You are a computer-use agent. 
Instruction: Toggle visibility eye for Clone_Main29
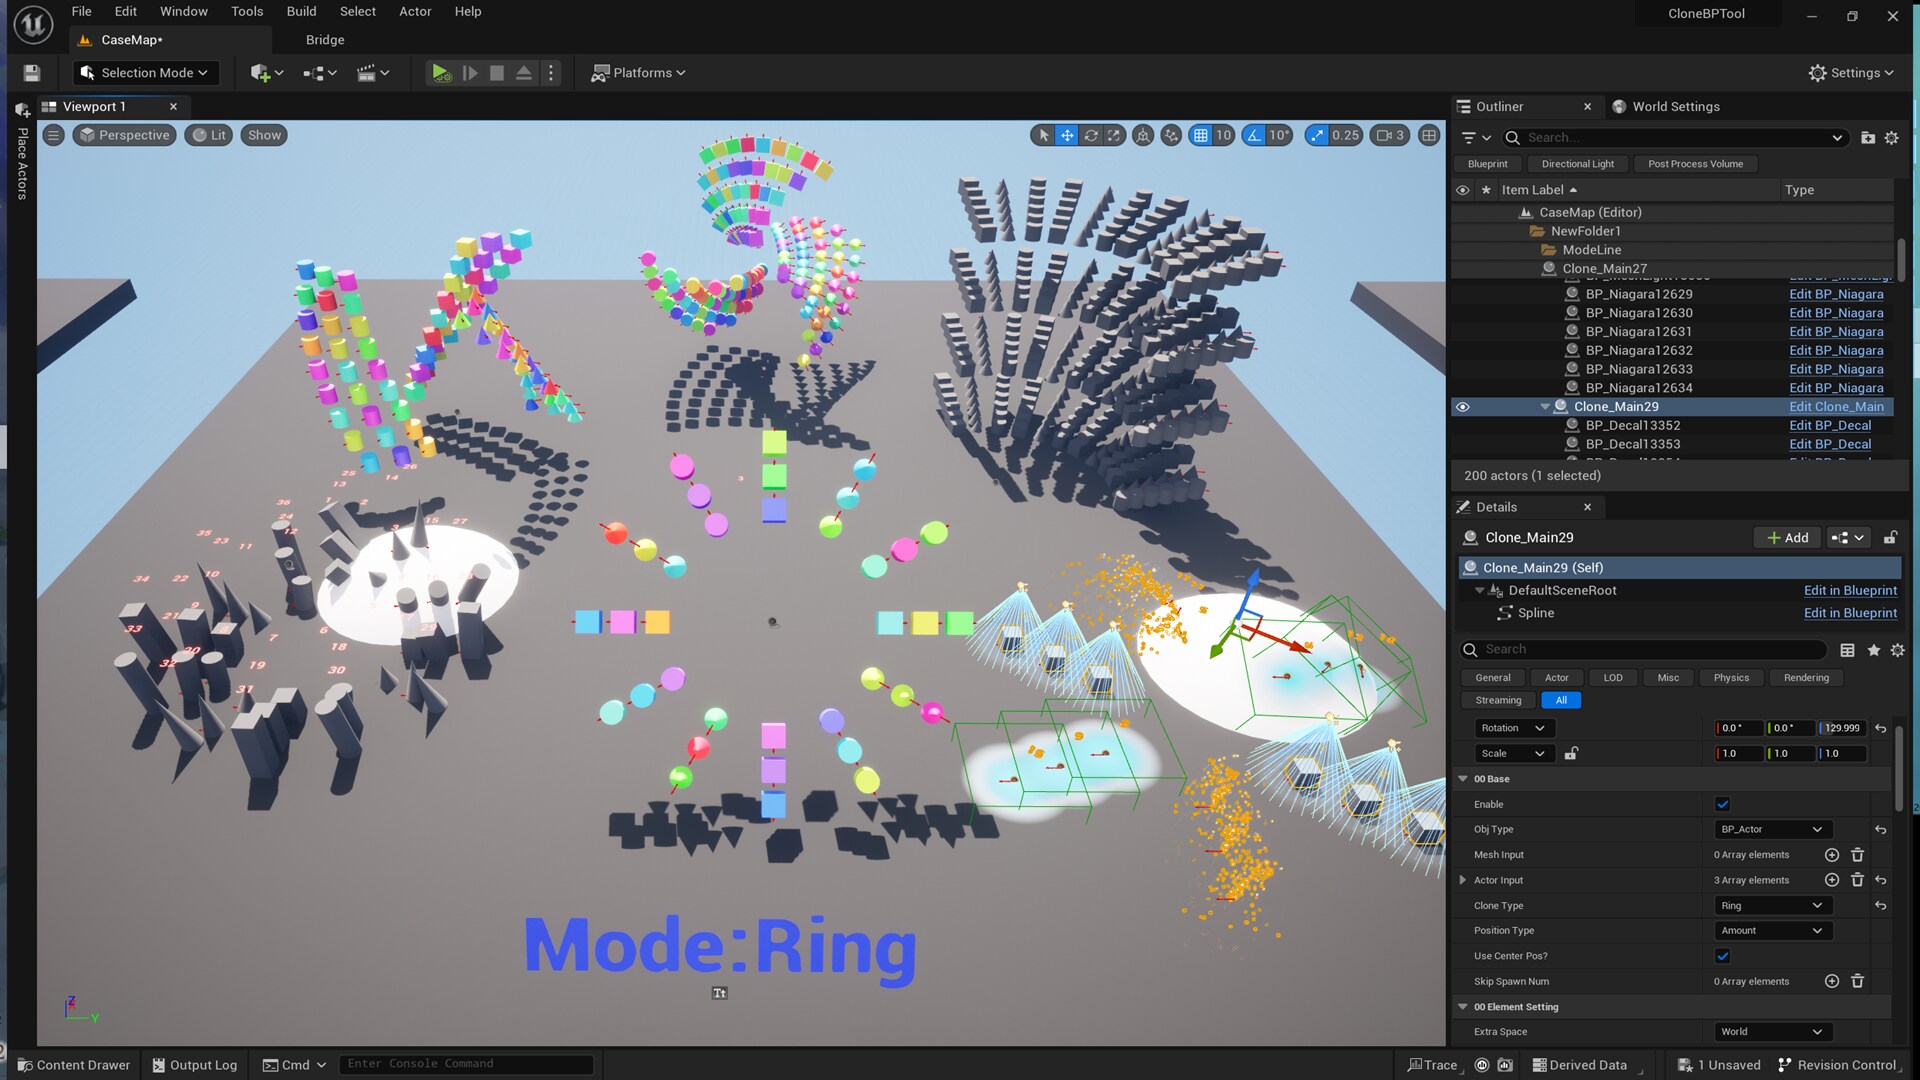coord(1462,407)
